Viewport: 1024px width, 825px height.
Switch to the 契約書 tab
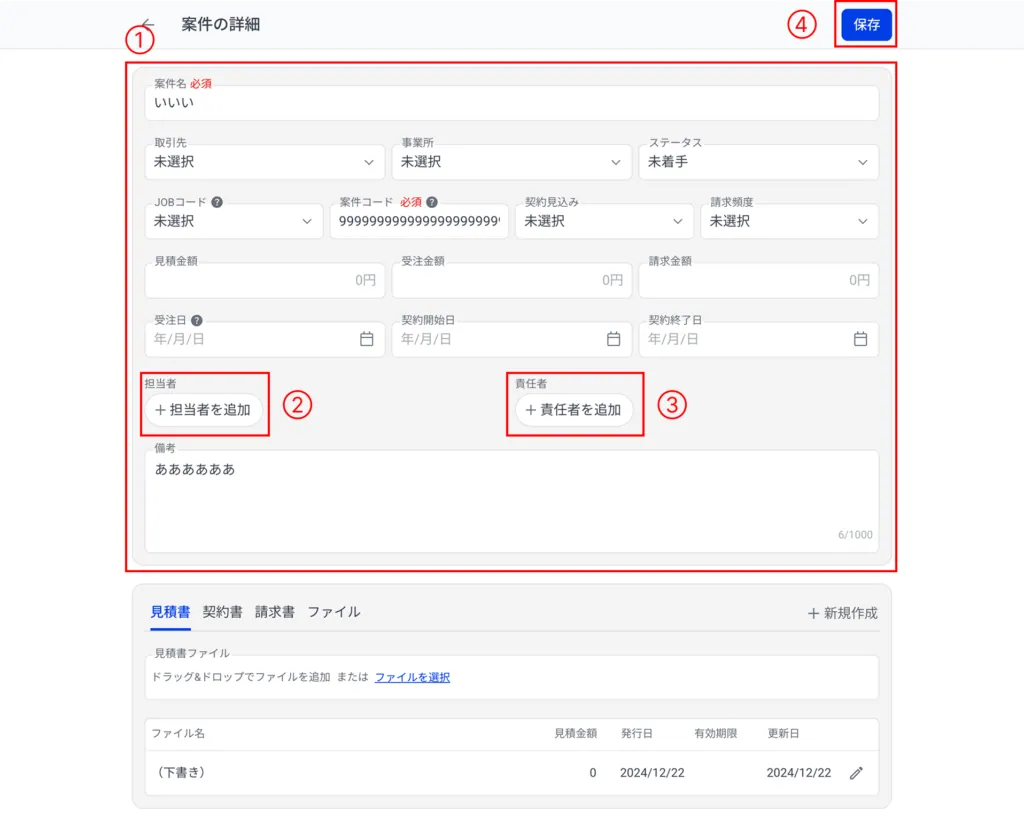pos(223,612)
